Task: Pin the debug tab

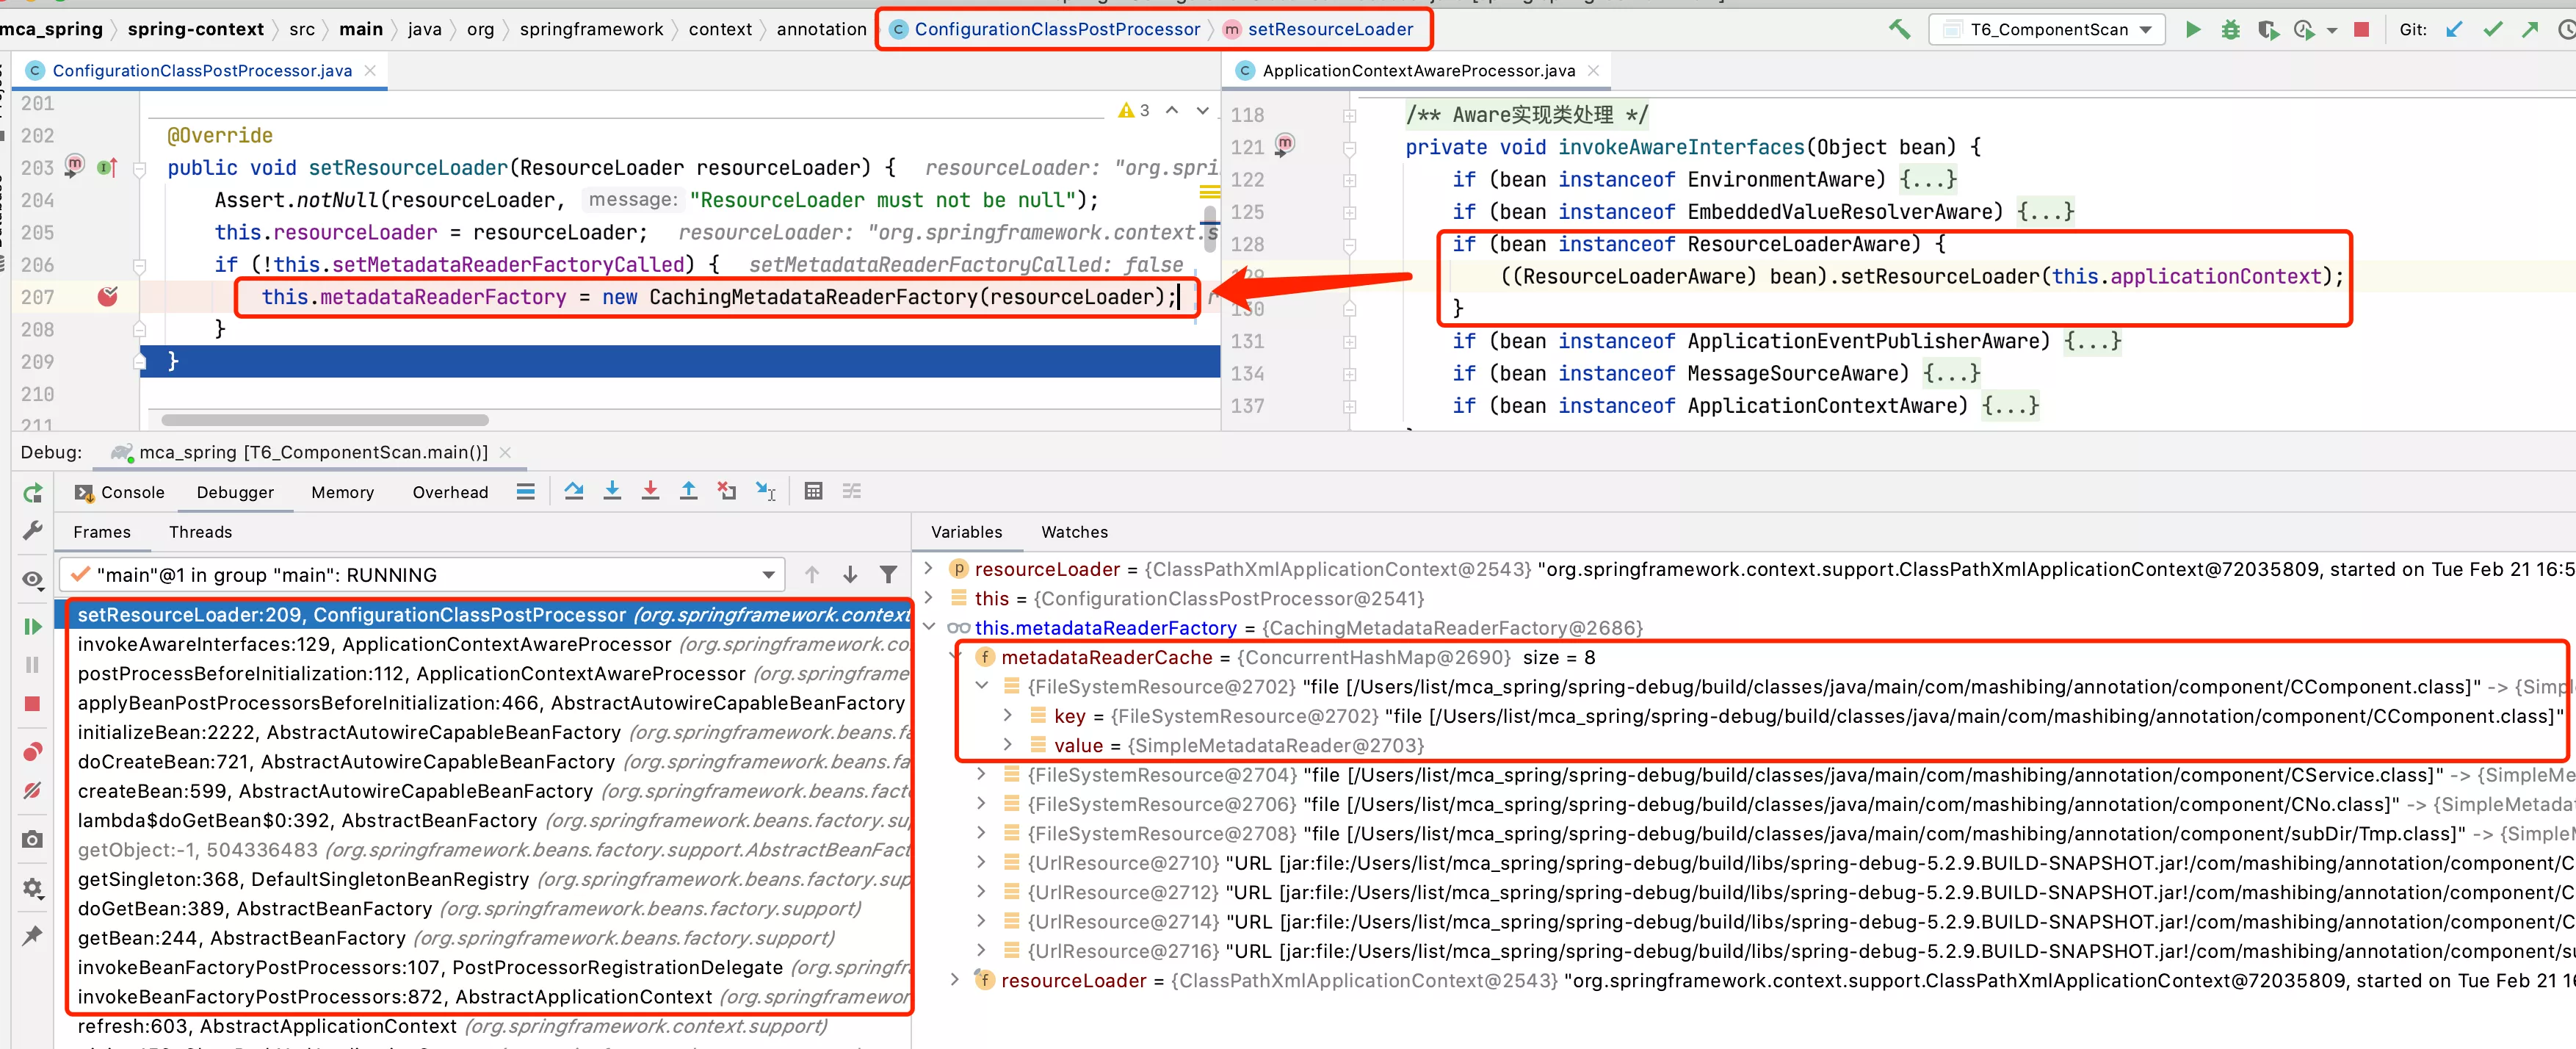Action: pyautogui.click(x=32, y=936)
